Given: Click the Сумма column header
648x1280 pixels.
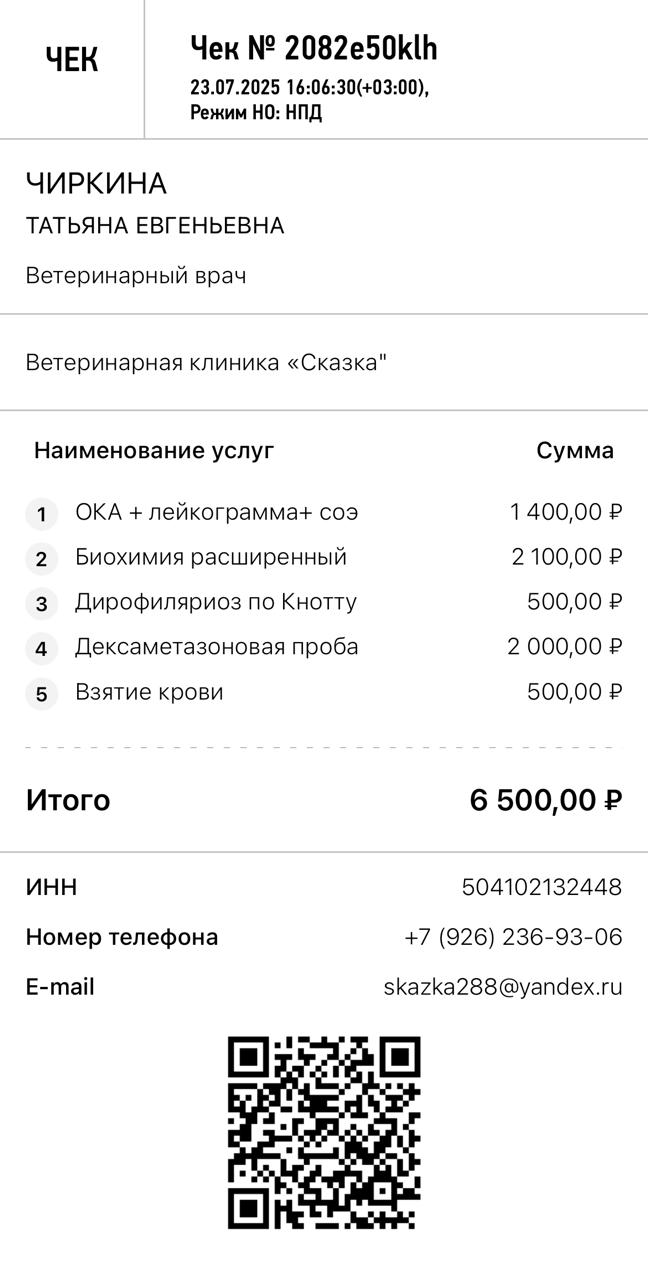Looking at the screenshot, I should [x=575, y=450].
